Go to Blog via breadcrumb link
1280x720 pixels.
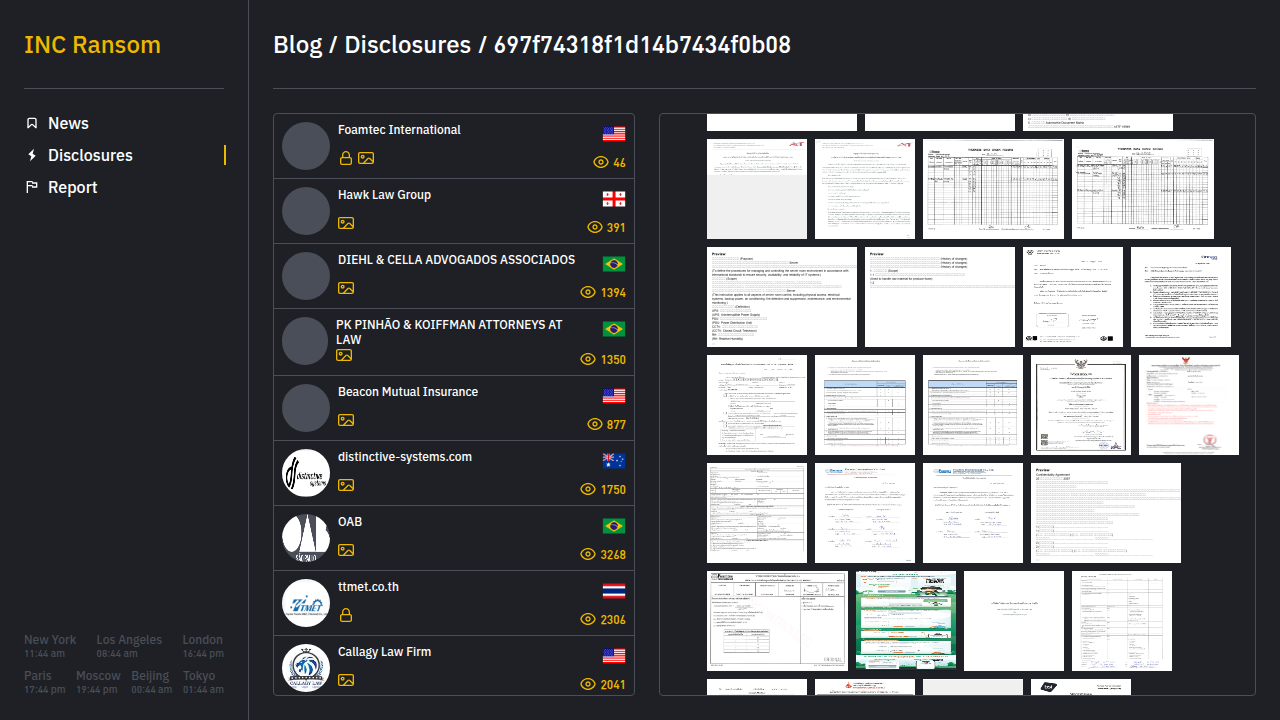point(297,45)
